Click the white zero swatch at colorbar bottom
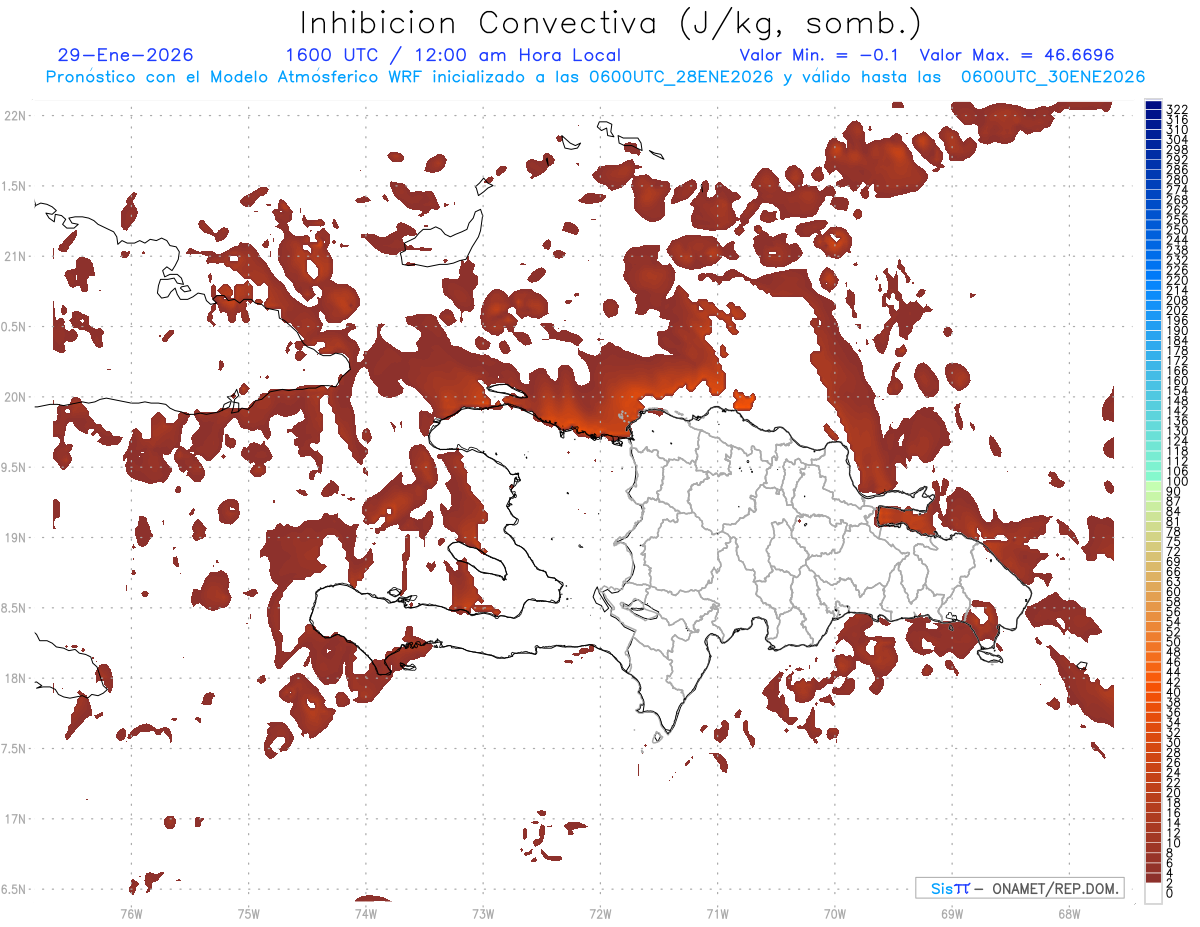 (x=1153, y=892)
